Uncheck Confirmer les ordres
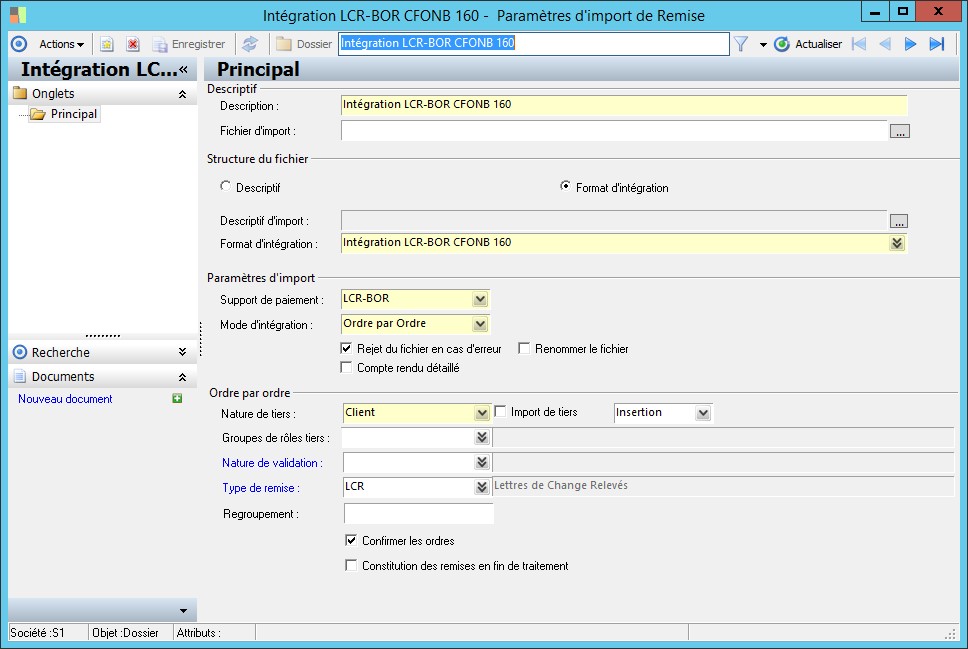 coord(351,541)
